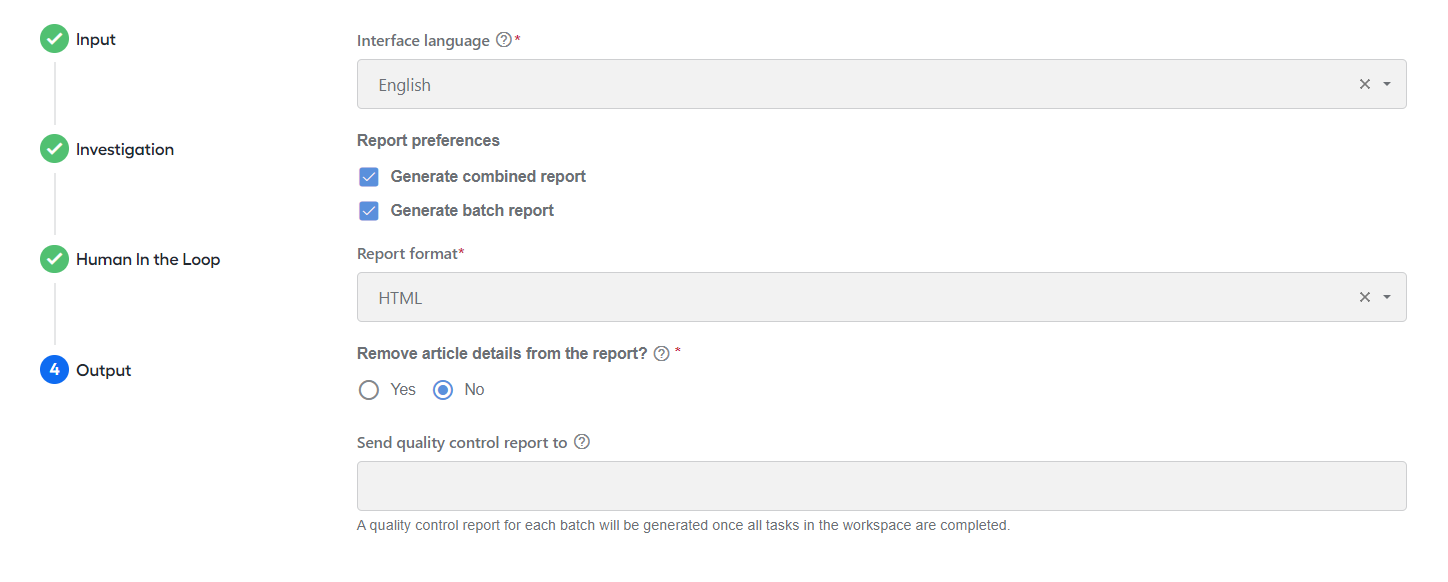Image resolution: width=1448 pixels, height=582 pixels.
Task: Go to the Input step
Action: (96, 40)
